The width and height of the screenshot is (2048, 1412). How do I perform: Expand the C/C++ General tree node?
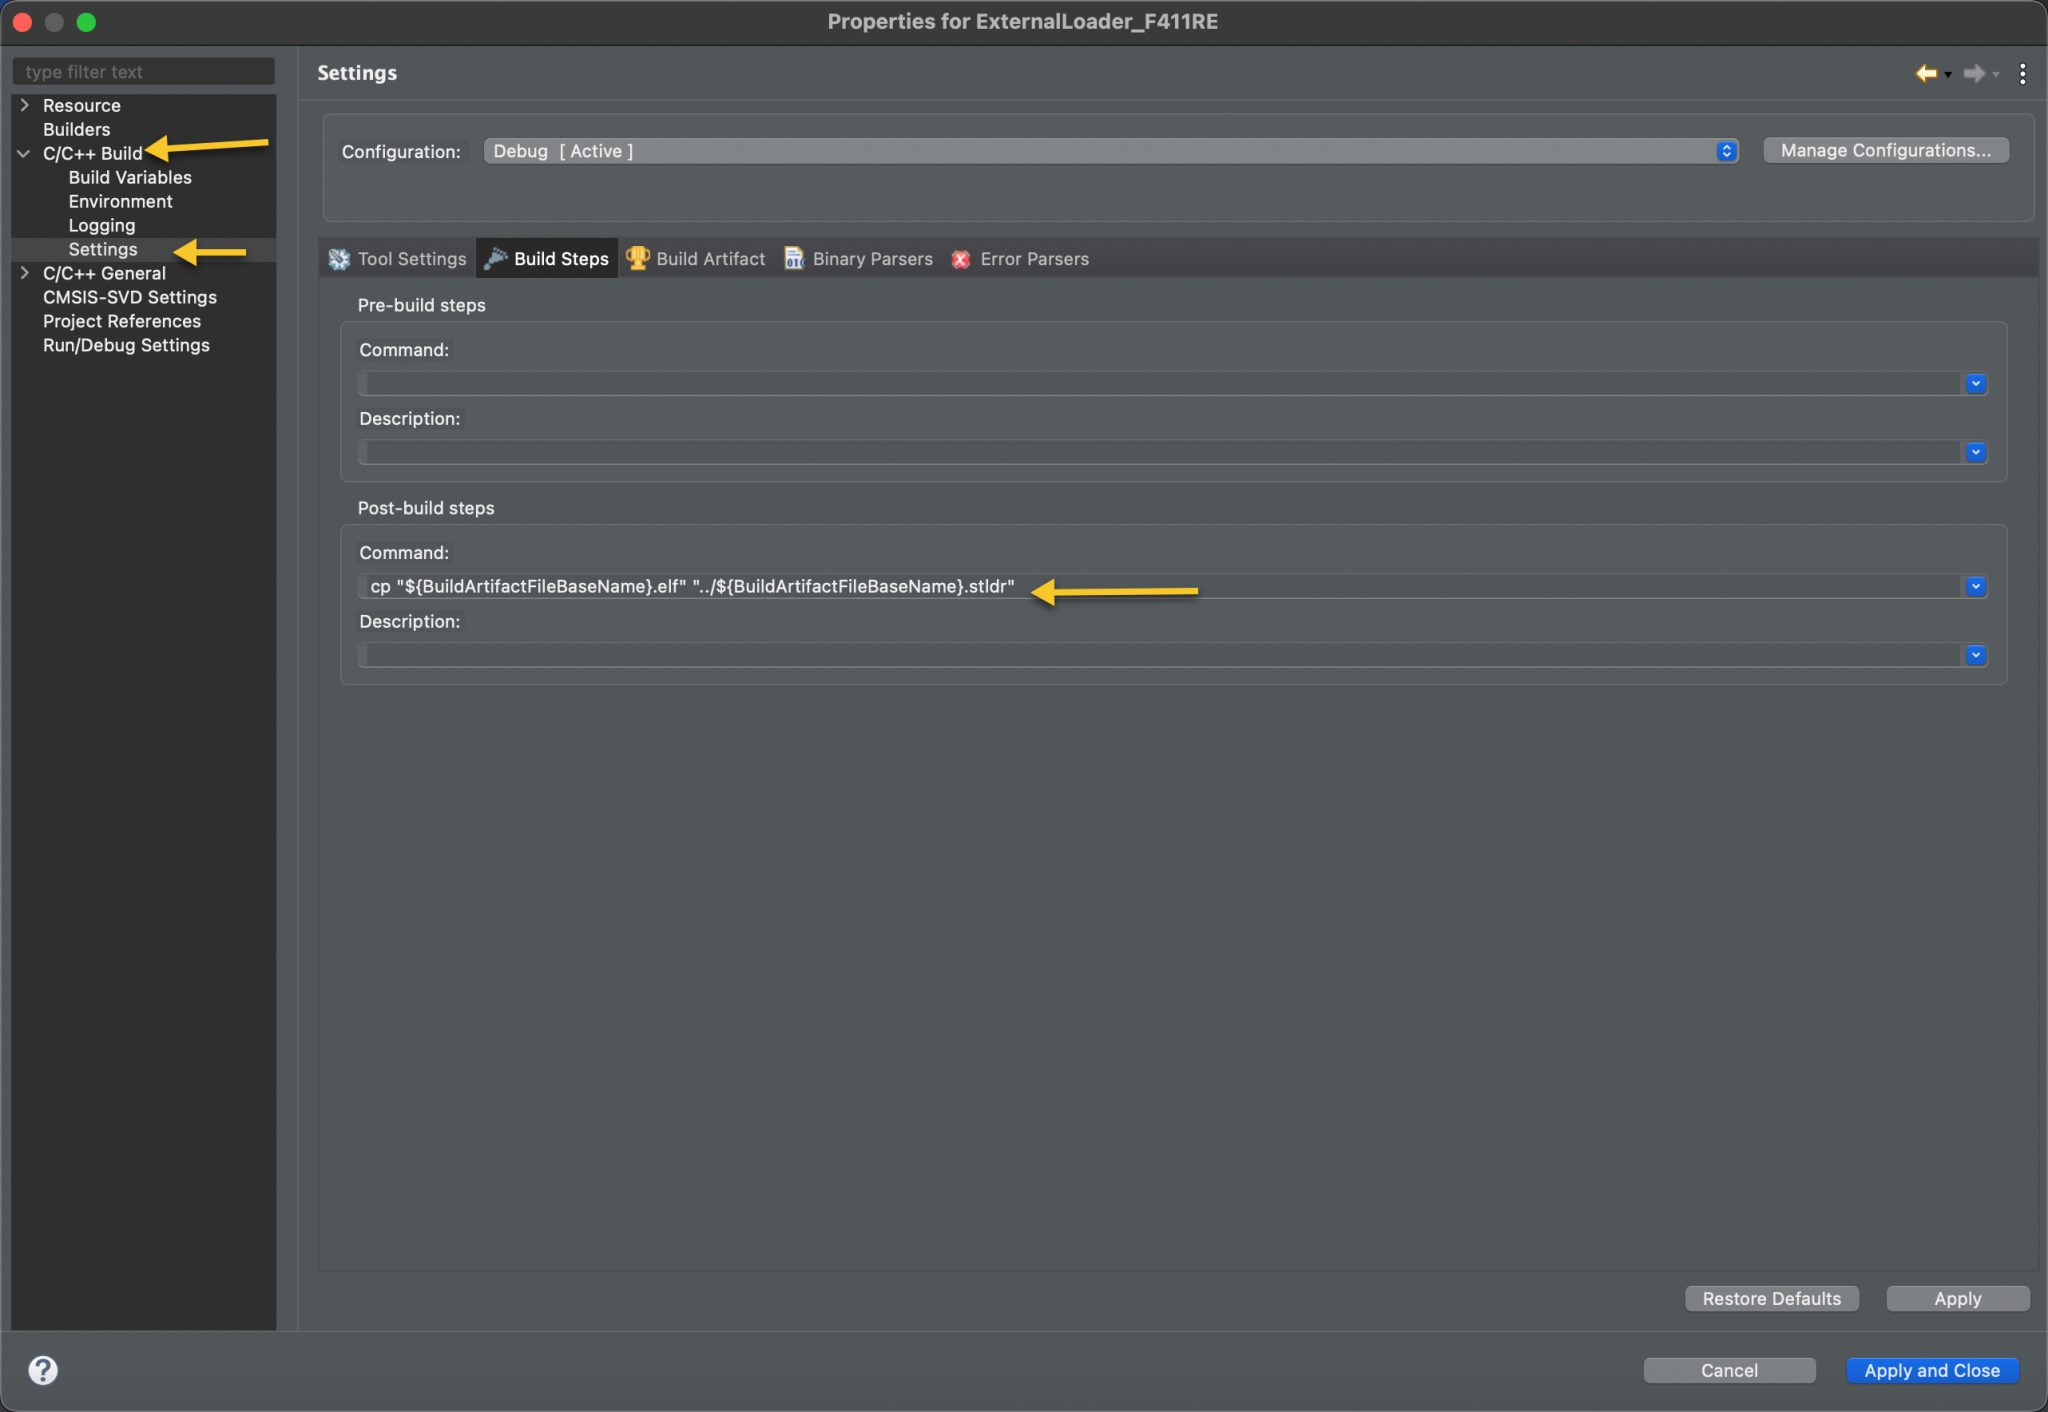(x=24, y=273)
